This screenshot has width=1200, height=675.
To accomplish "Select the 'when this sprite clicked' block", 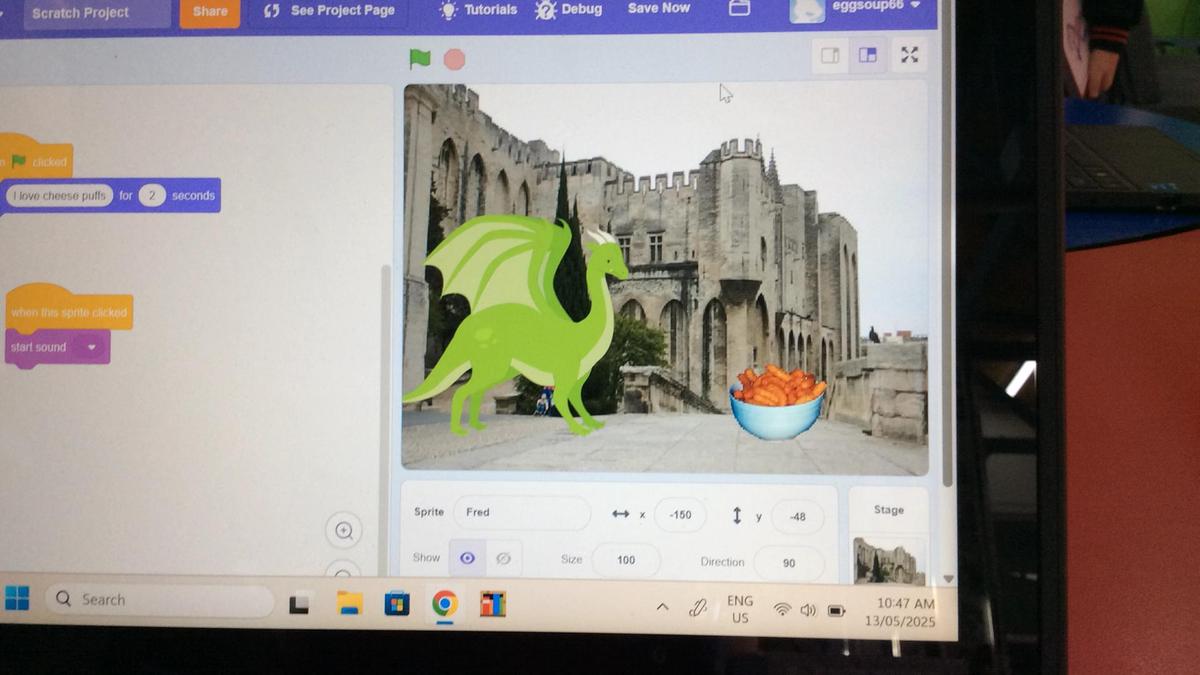I will pos(68,311).
